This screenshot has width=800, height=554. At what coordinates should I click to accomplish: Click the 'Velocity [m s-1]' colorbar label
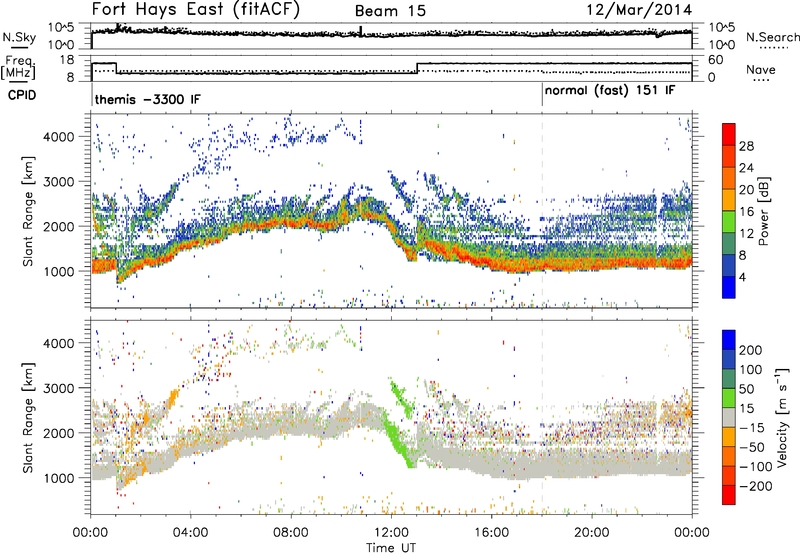pos(782,417)
